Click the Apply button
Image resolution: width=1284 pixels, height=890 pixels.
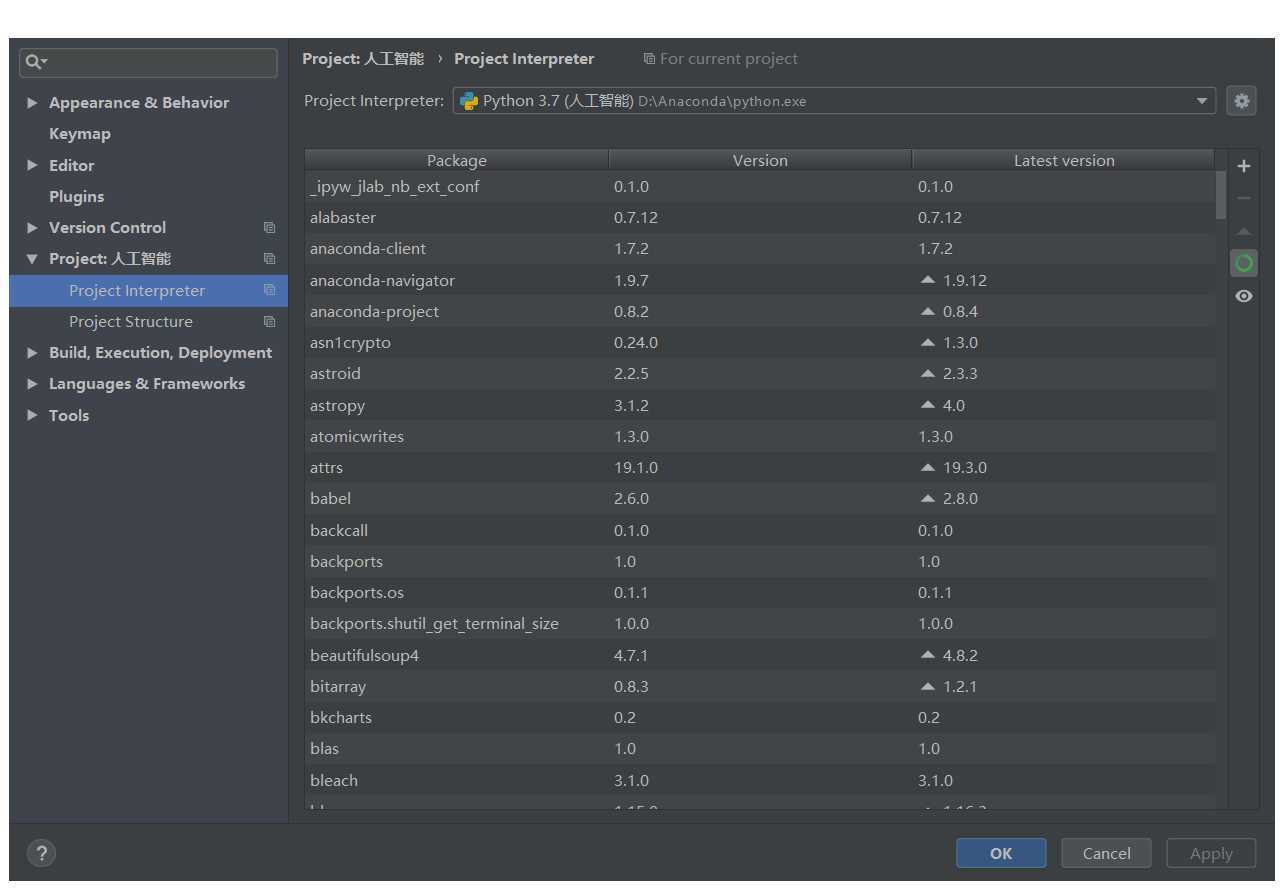(x=1211, y=853)
